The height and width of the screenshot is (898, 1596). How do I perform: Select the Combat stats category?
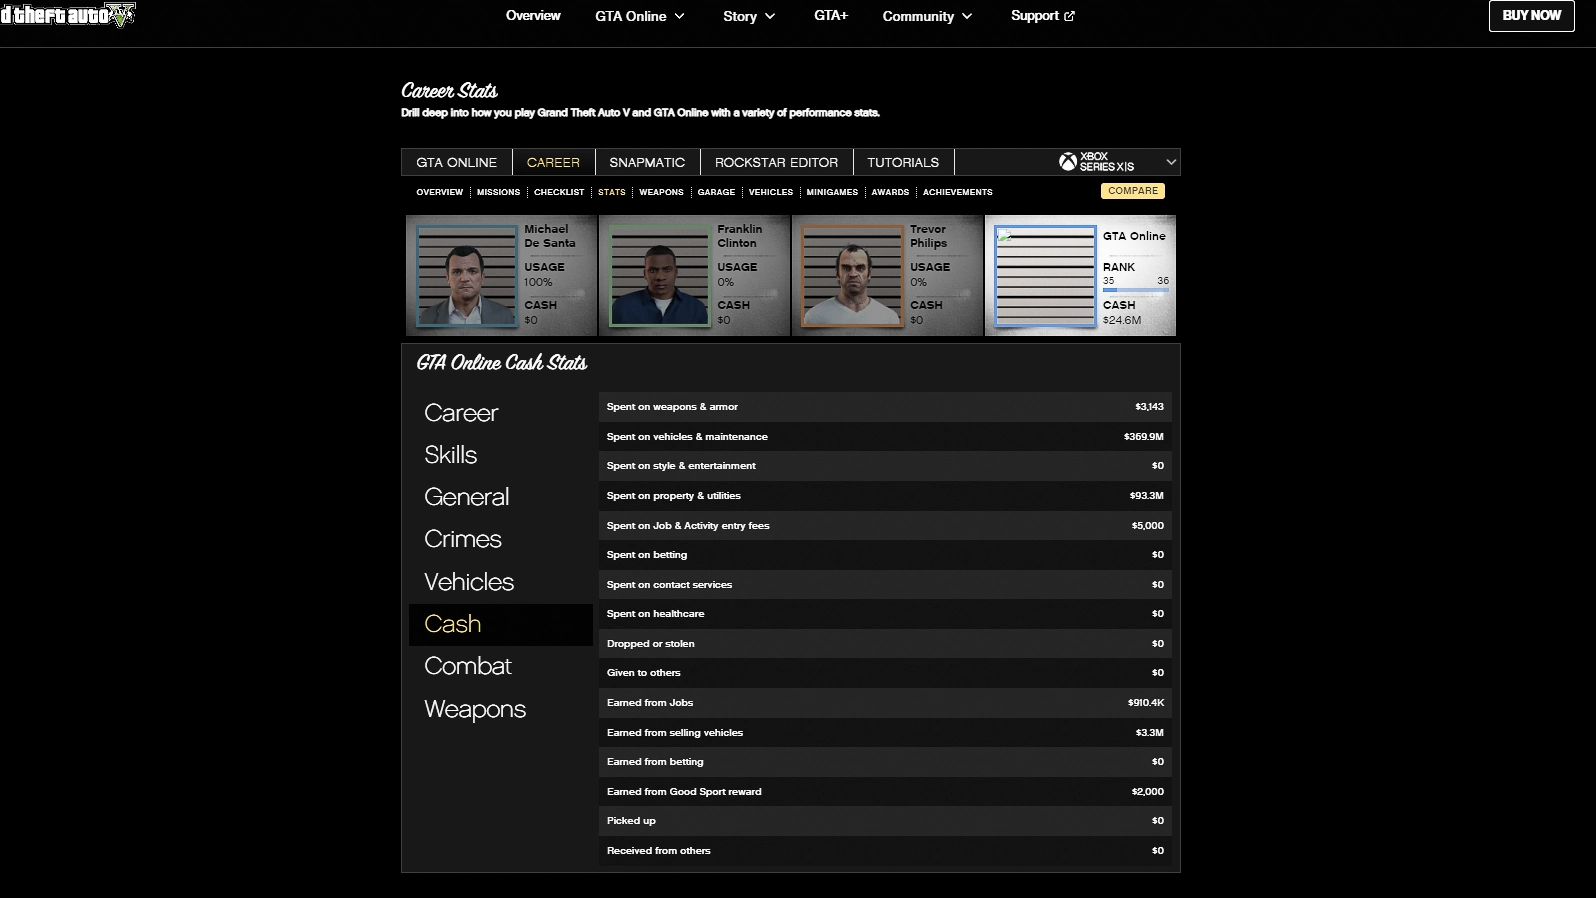tap(467, 666)
